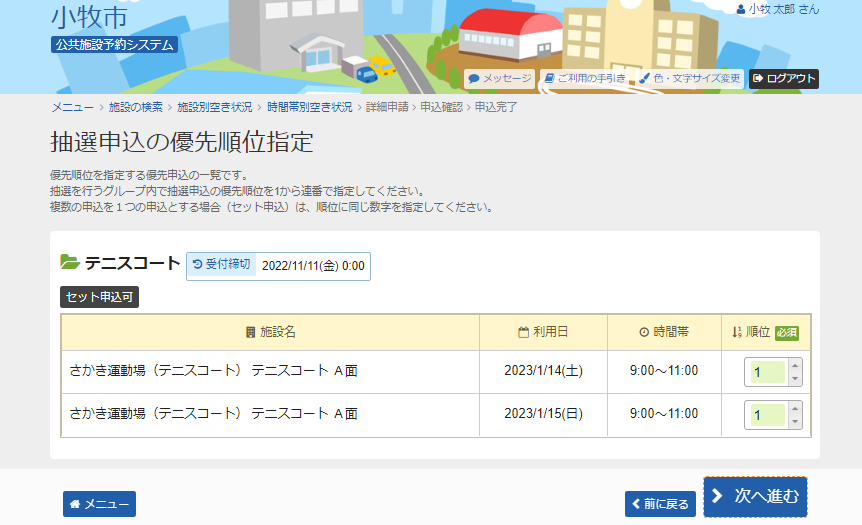The height and width of the screenshot is (525, 862).
Task: Open 時間帯別空き状況 breadcrumb link
Action: (x=309, y=106)
